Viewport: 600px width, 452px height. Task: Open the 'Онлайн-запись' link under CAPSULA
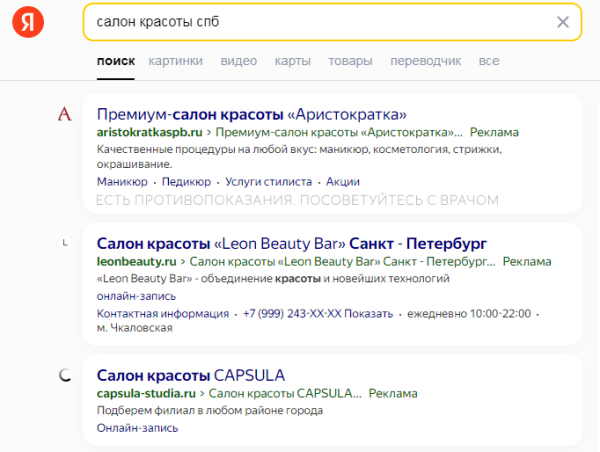coord(137,428)
